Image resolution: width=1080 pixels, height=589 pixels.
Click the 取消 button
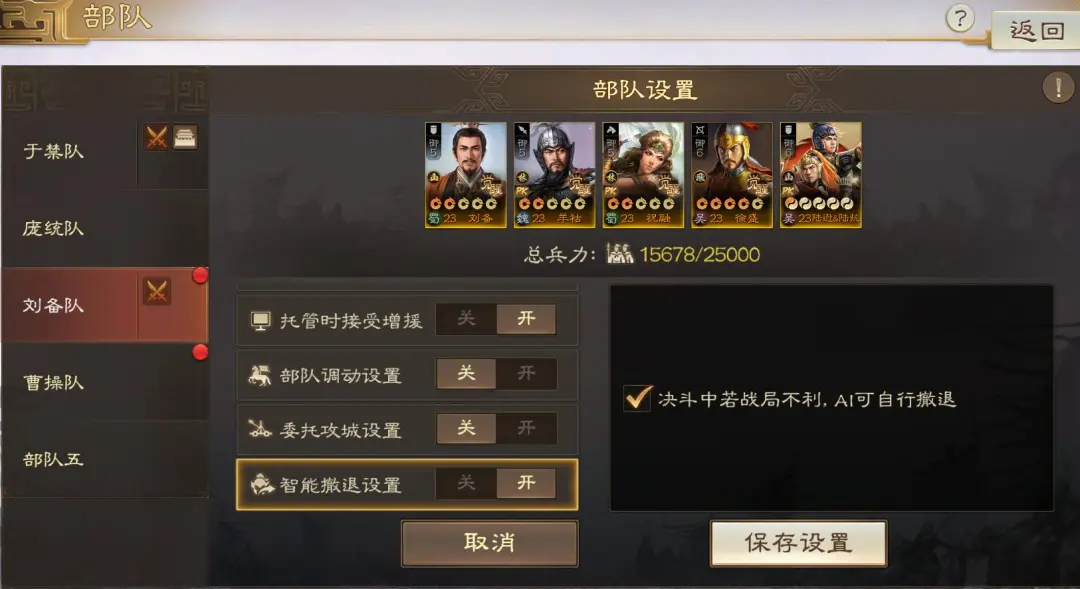click(490, 543)
